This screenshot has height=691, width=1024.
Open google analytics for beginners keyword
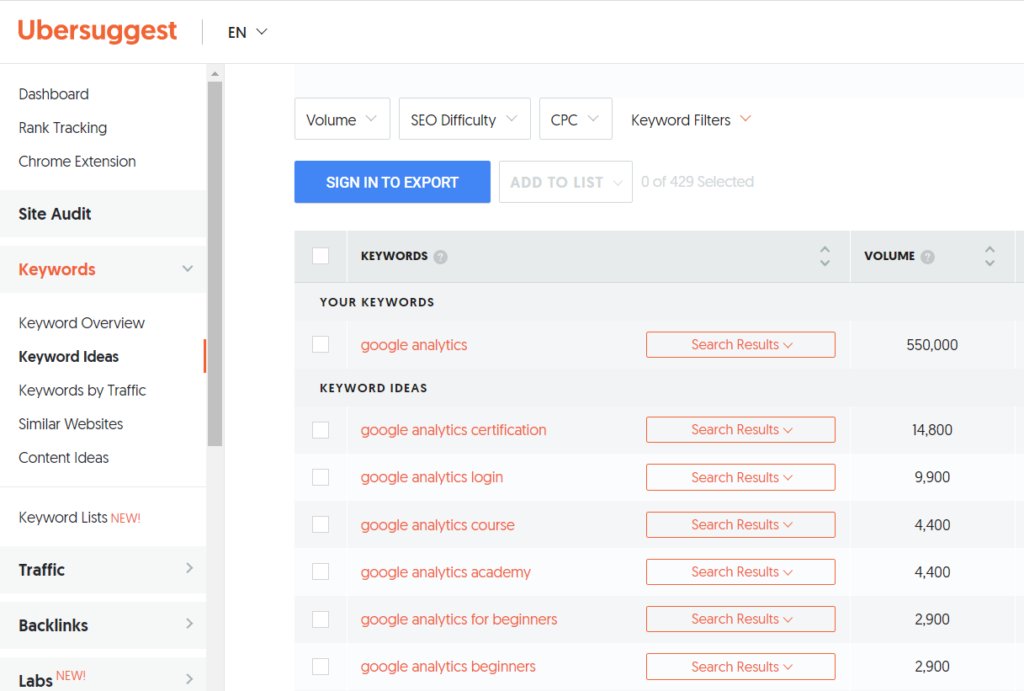pyautogui.click(x=458, y=619)
